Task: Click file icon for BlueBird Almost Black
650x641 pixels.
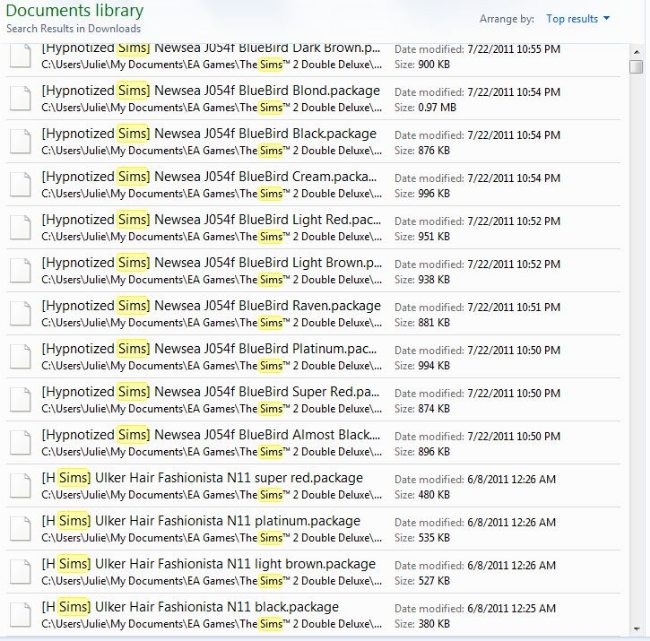Action: pos(21,443)
